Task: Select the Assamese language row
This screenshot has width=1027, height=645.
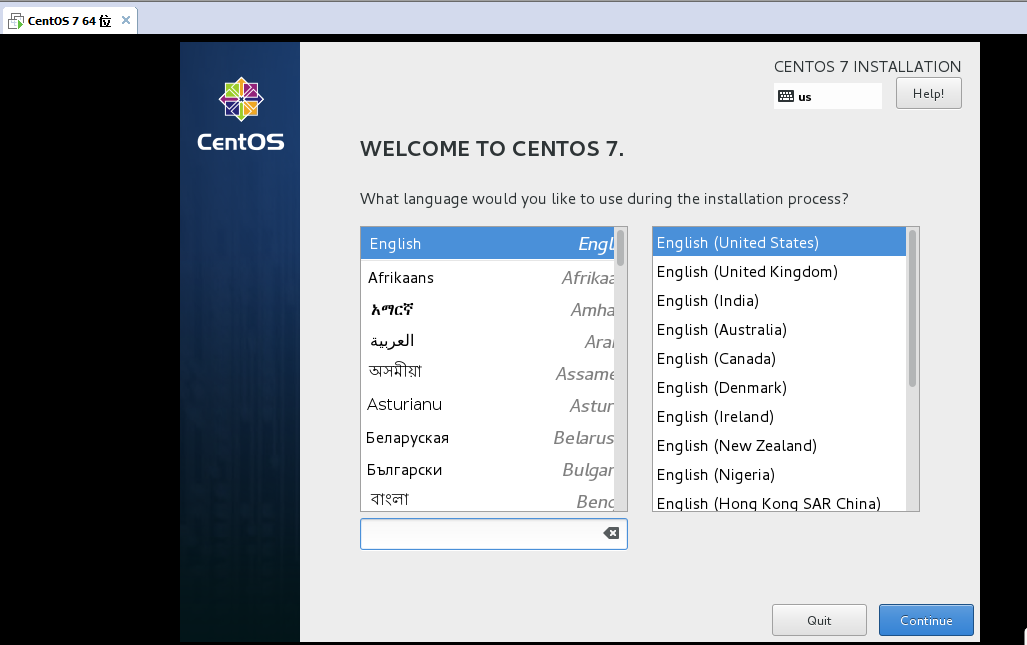Action: 487,373
